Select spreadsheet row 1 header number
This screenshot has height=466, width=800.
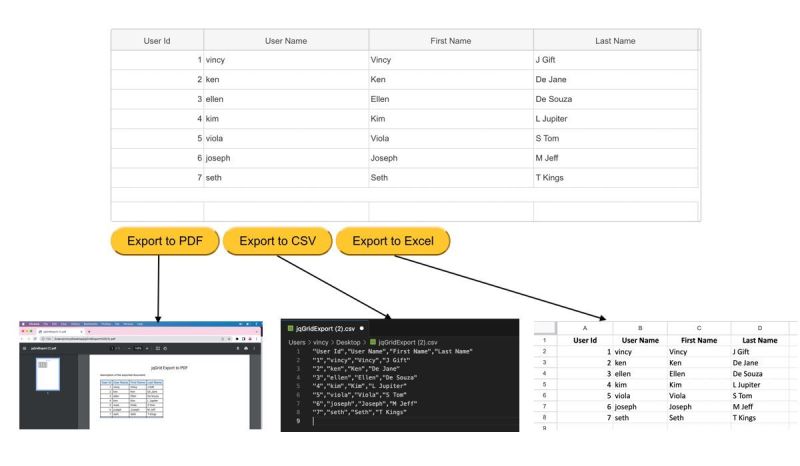pos(544,340)
